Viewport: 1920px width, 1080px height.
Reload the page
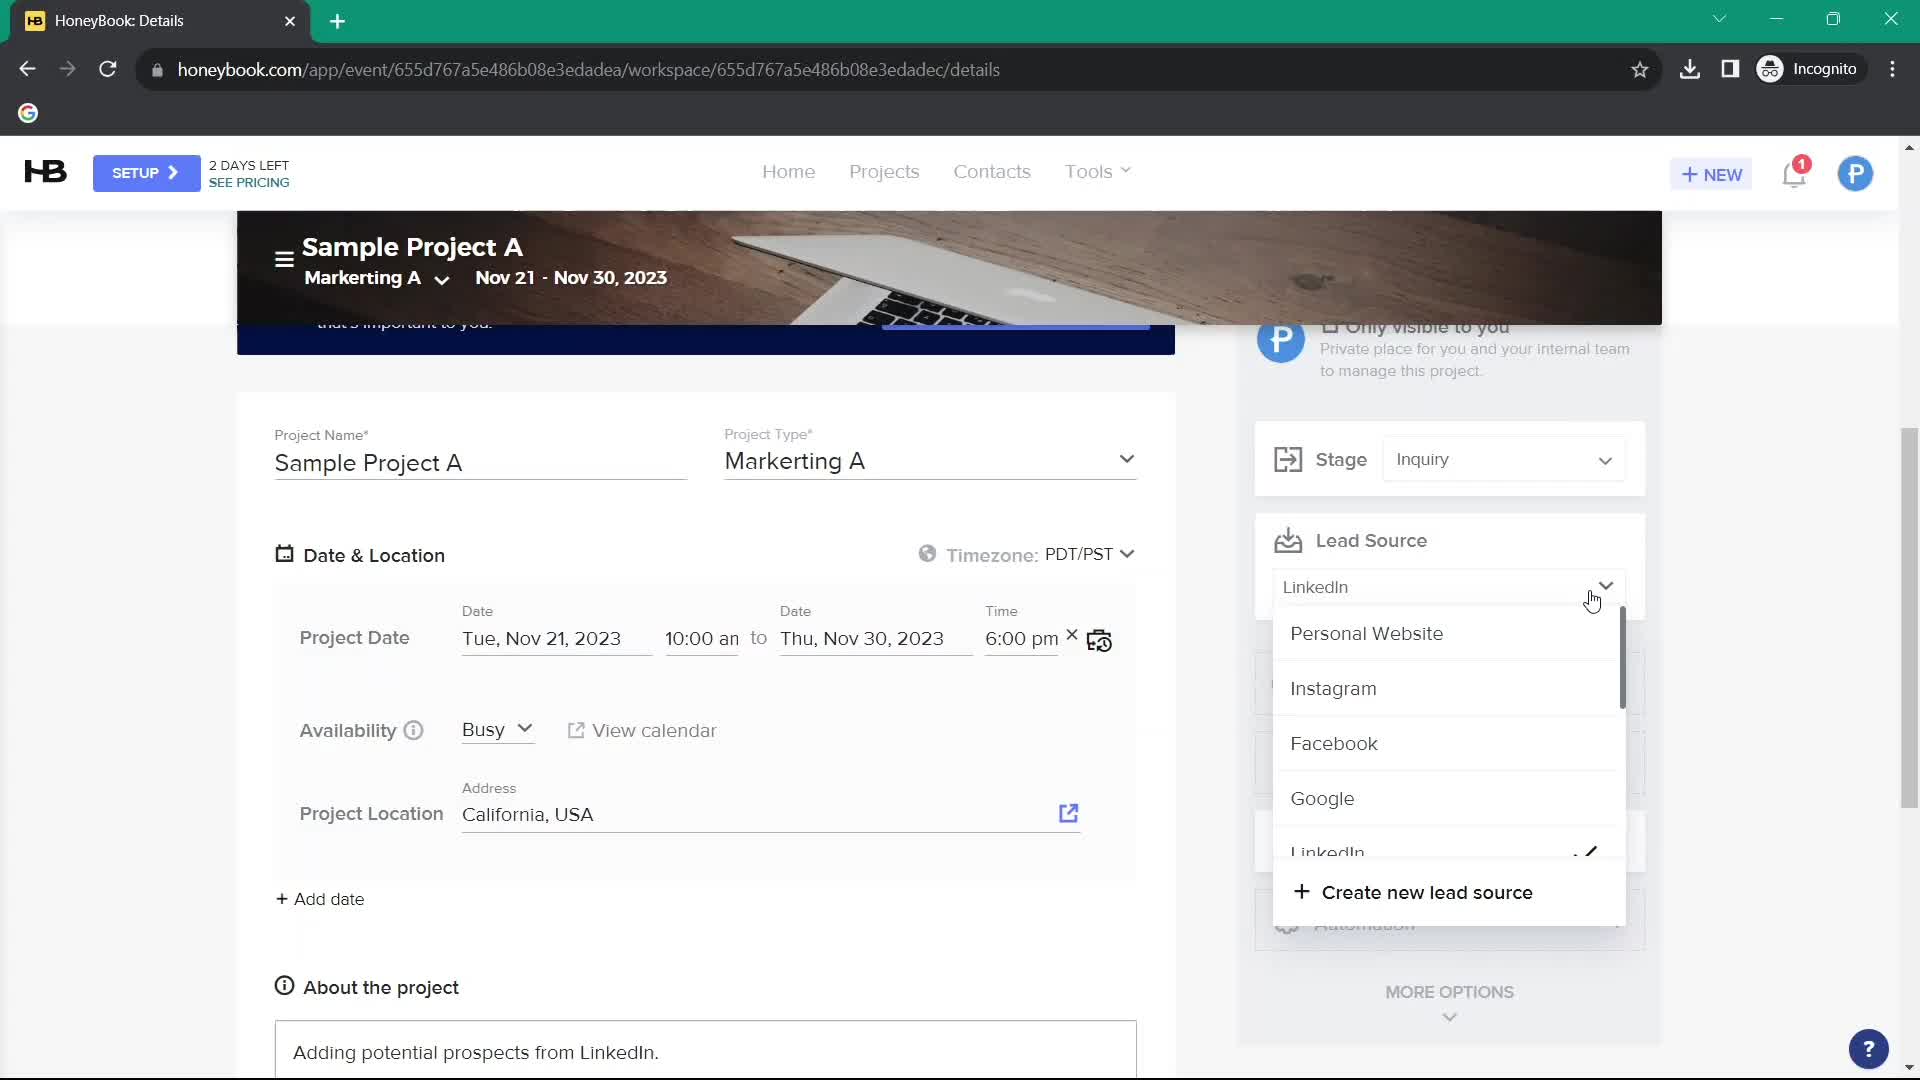pyautogui.click(x=108, y=70)
